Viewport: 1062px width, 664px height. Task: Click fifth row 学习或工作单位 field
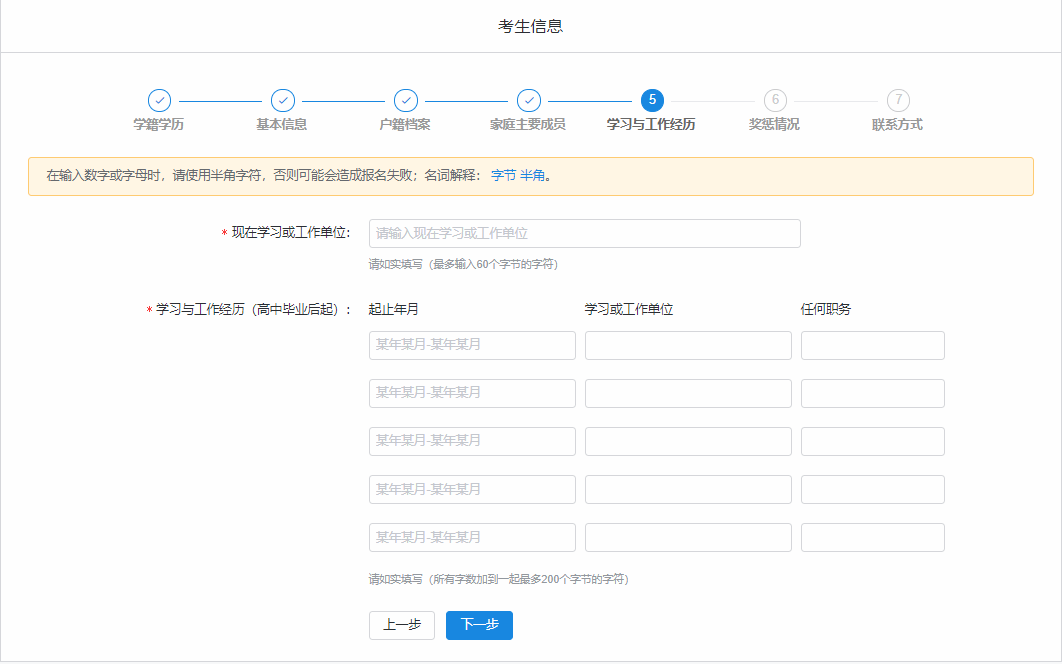pos(688,537)
